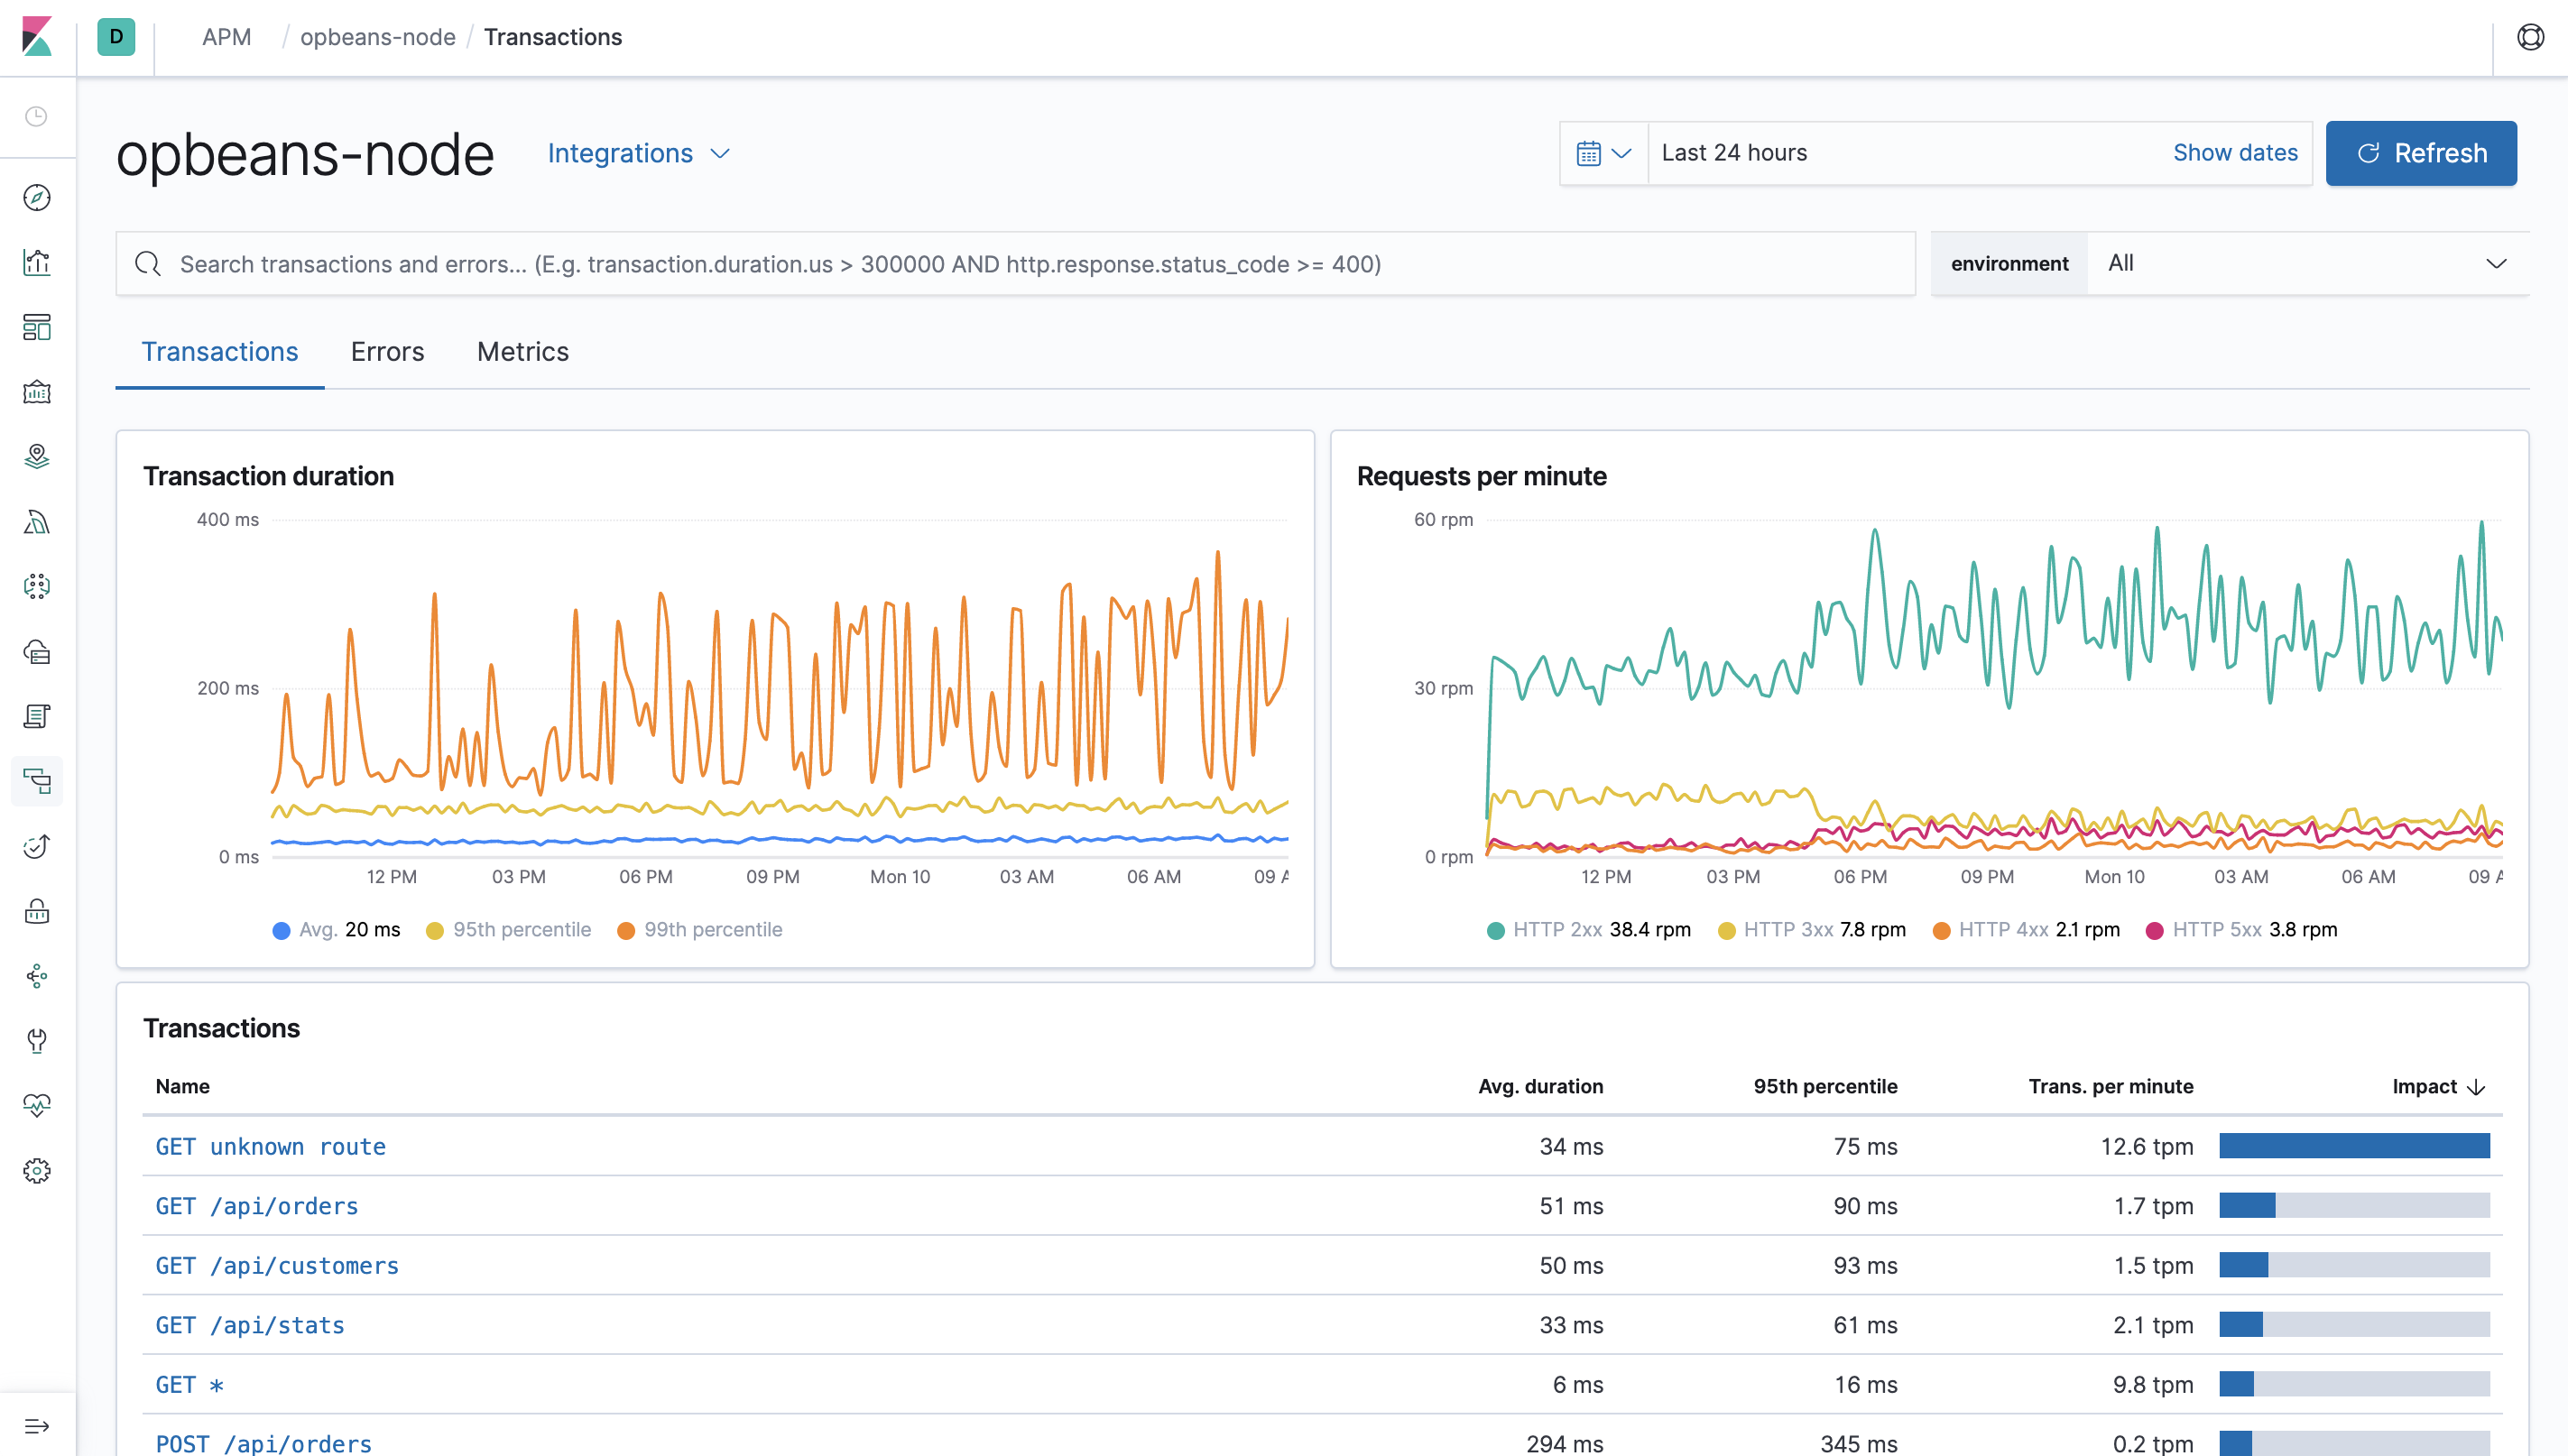Viewport: 2568px width, 1456px height.
Task: Click the dependencies icon in sidebar
Action: point(39,977)
